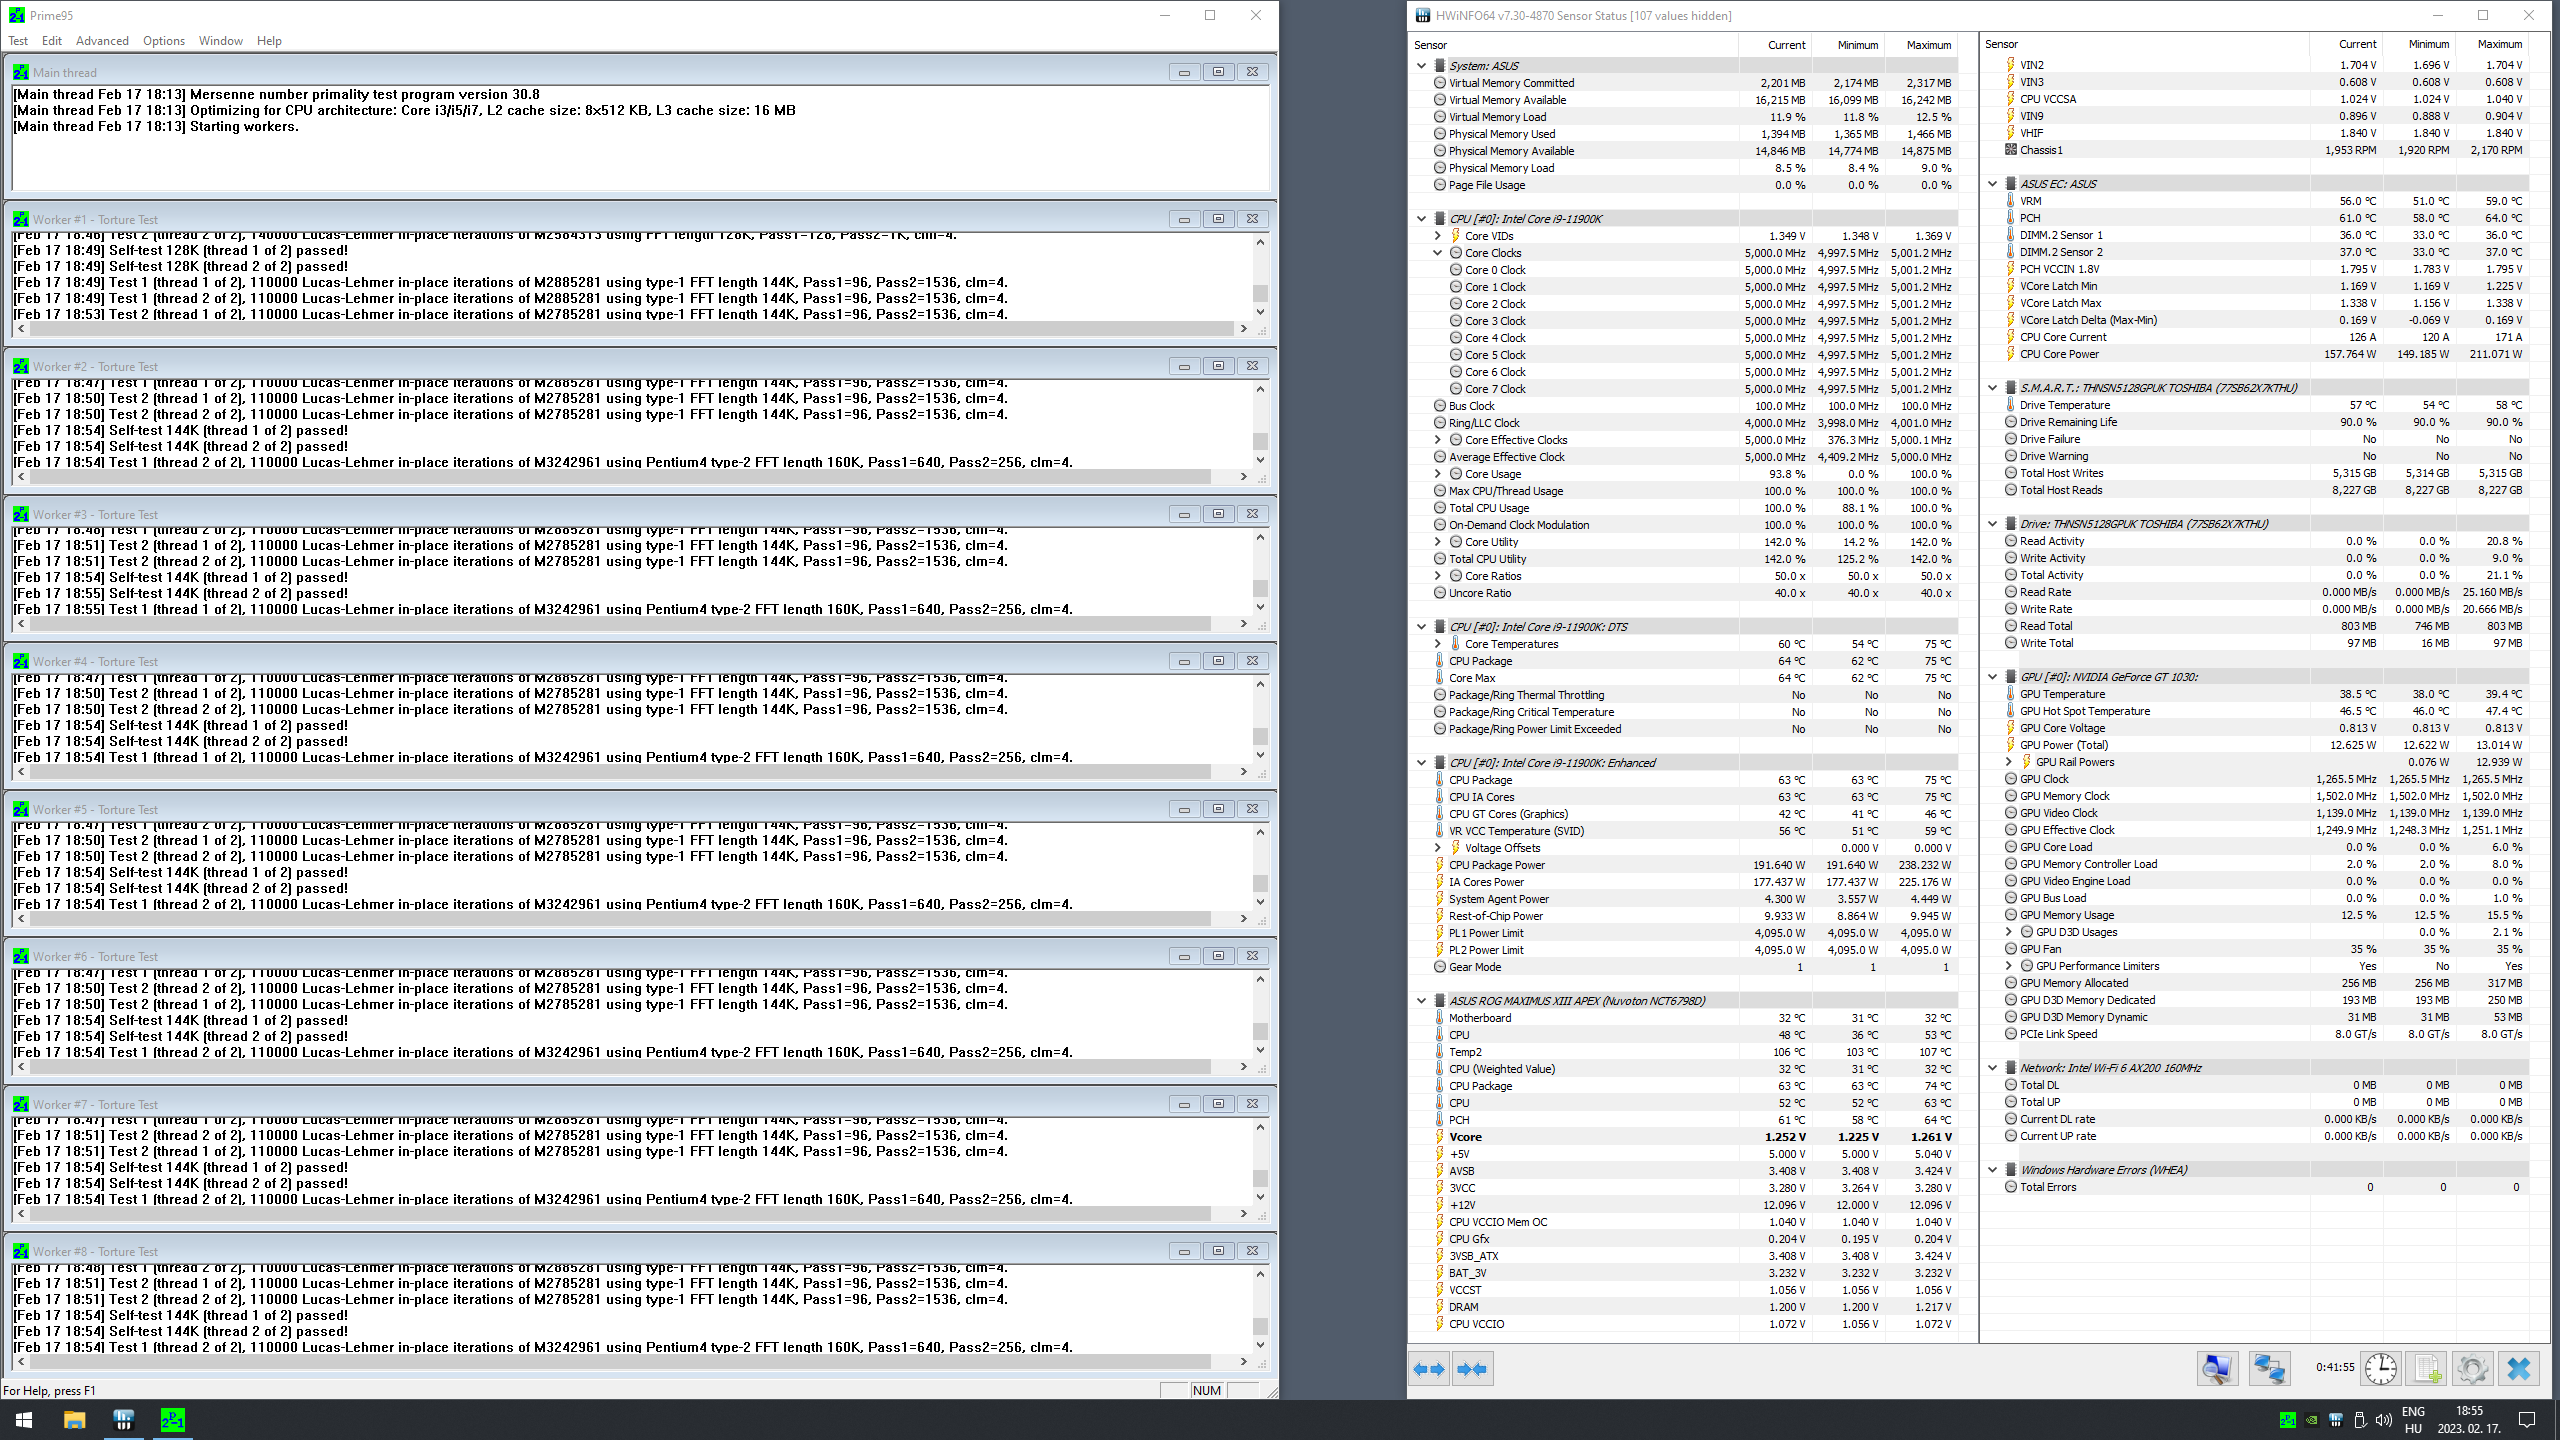
Task: Open the Help menu in Prime95
Action: [x=269, y=41]
